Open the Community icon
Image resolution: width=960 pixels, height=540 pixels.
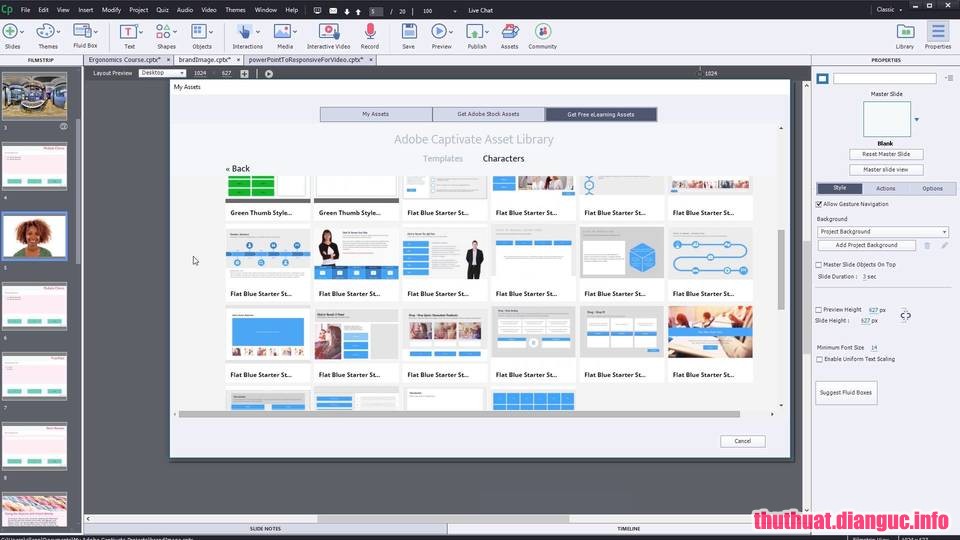pyautogui.click(x=542, y=31)
